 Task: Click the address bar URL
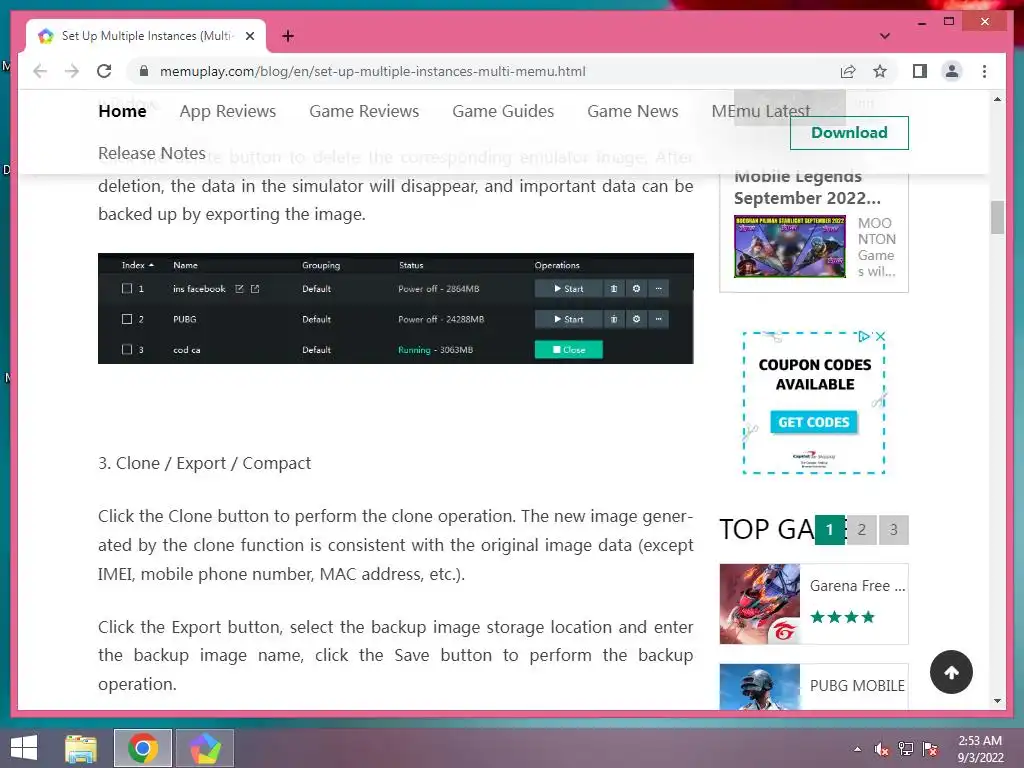(x=372, y=71)
